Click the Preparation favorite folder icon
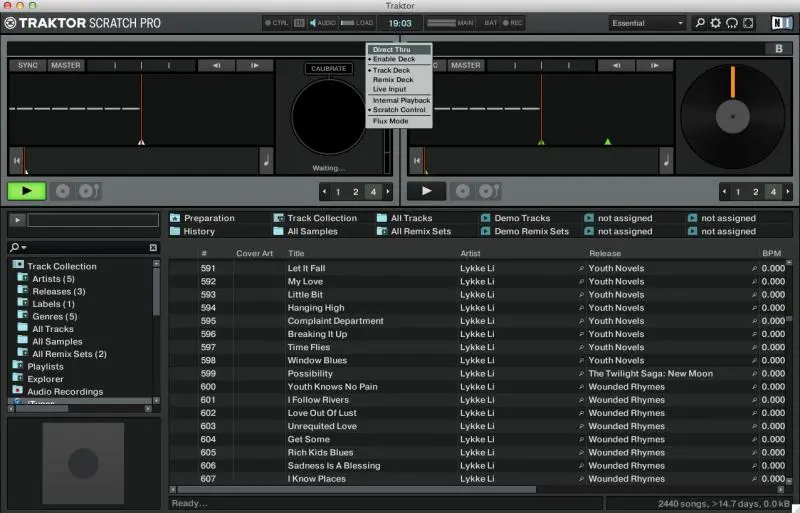Image resolution: width=800 pixels, height=513 pixels. pyautogui.click(x=175, y=218)
